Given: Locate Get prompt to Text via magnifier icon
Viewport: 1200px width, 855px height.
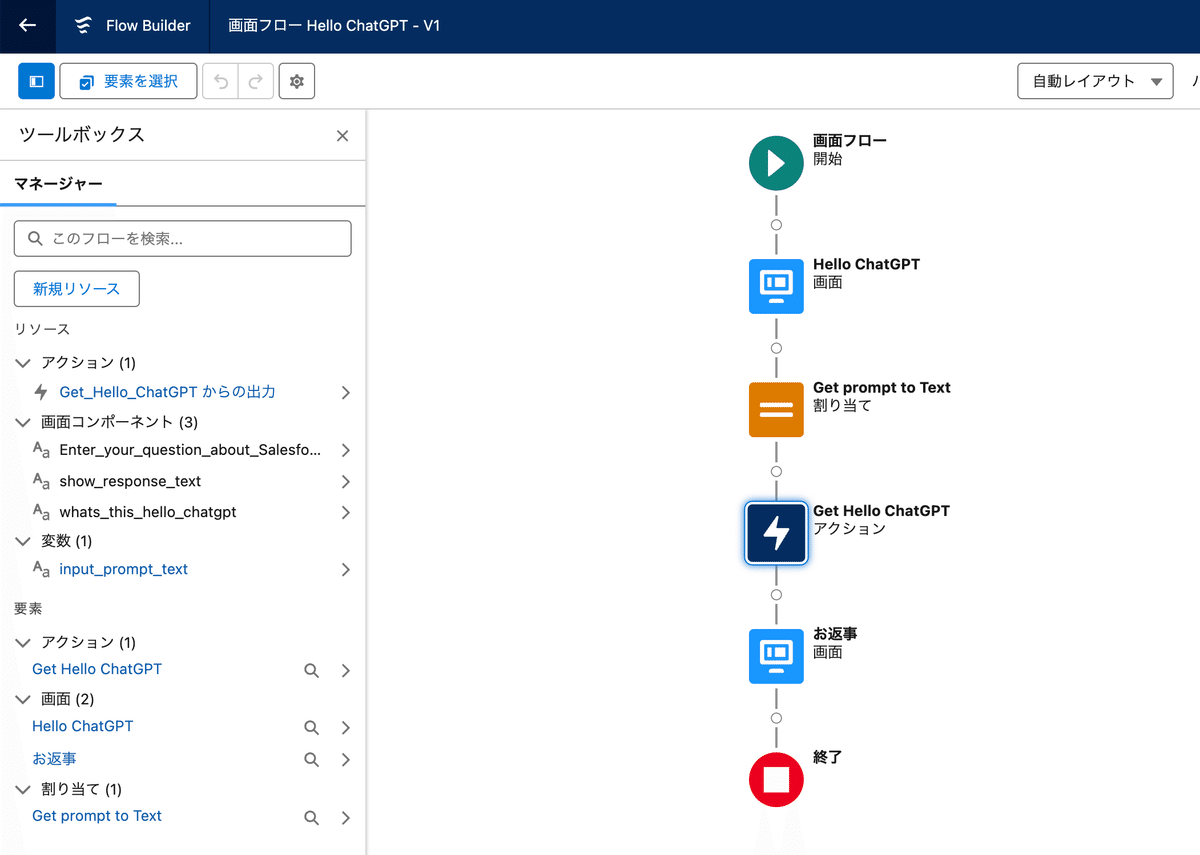Looking at the screenshot, I should tap(311, 817).
